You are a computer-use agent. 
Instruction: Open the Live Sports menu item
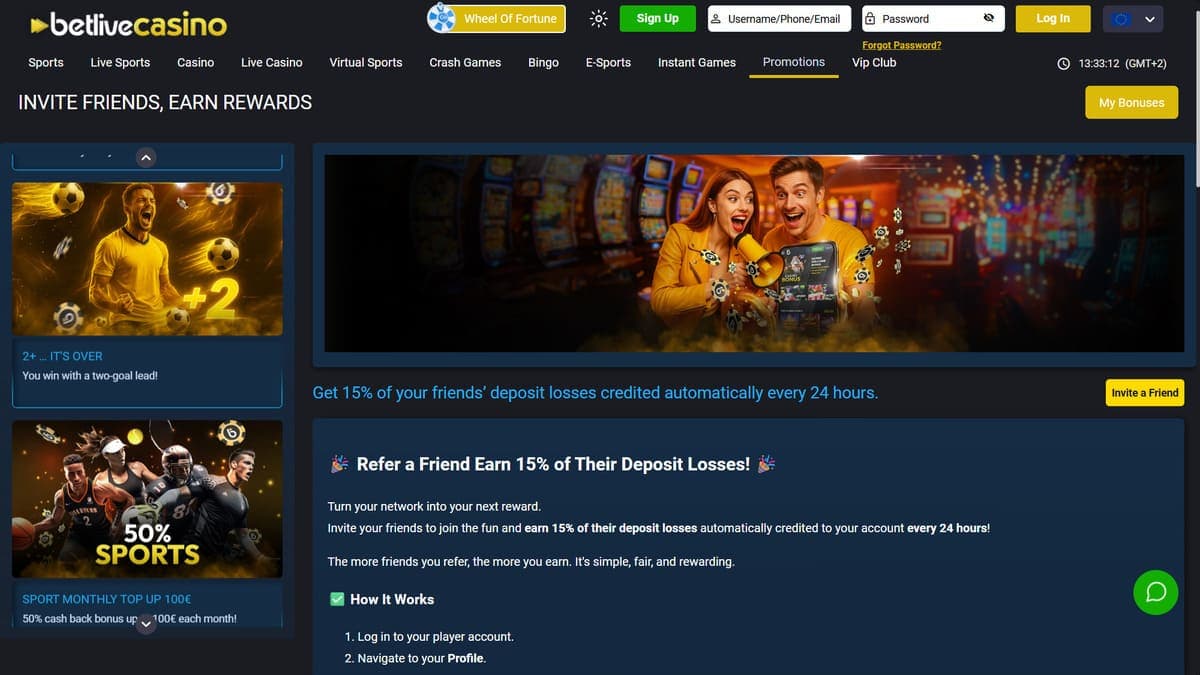pyautogui.click(x=120, y=62)
